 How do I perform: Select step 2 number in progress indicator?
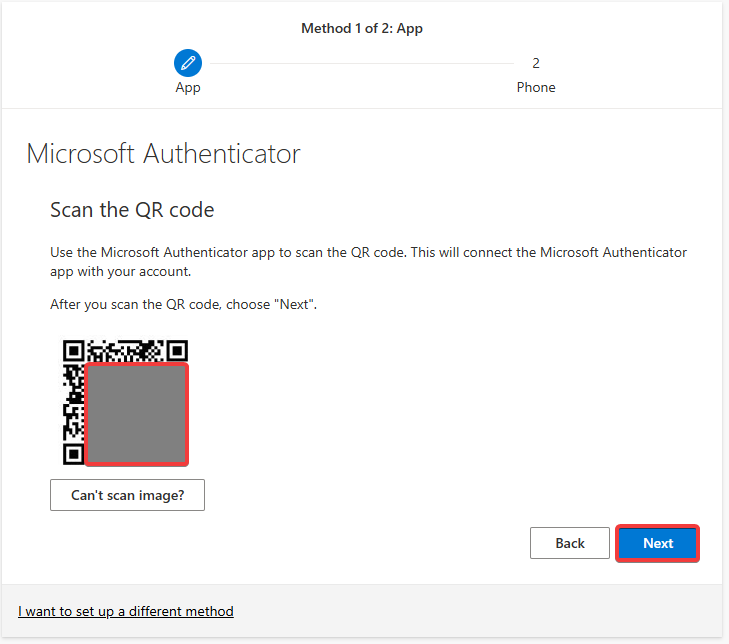pos(536,63)
